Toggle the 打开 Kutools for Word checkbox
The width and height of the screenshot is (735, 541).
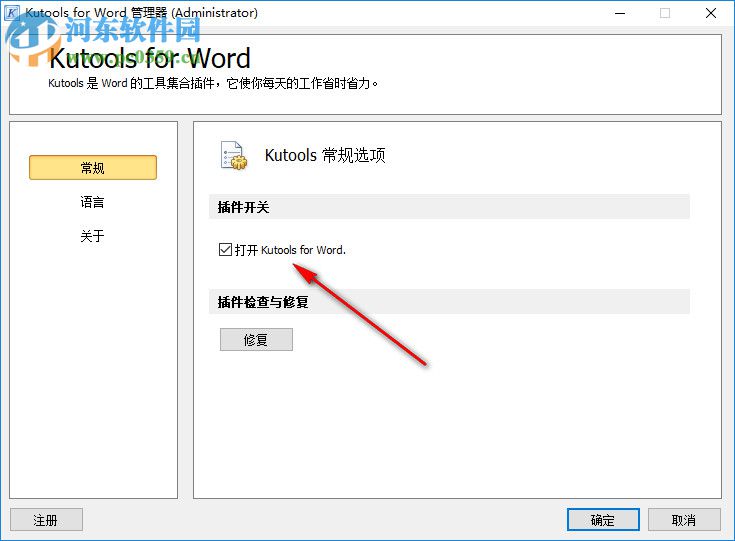(225, 249)
